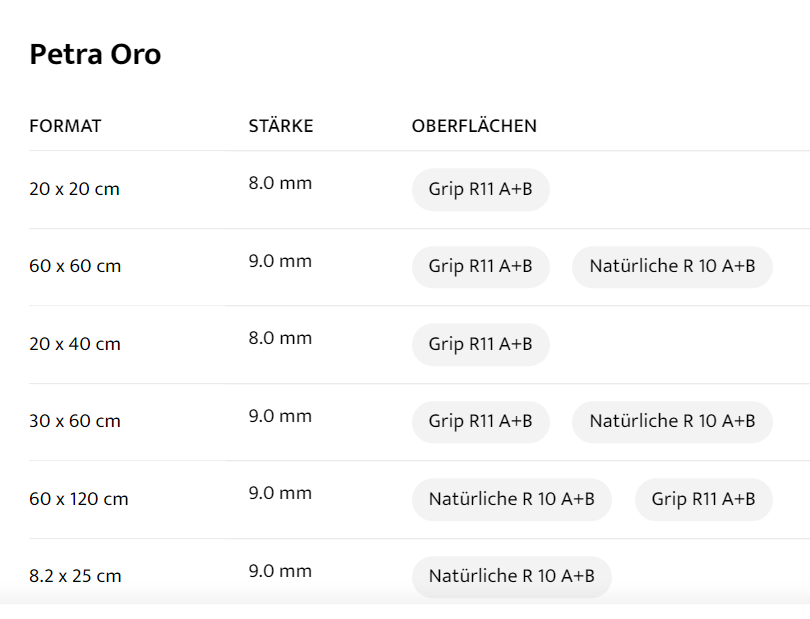Click the 30 x 60 cm format cell
Viewport: 810px width, 619px height.
pos(74,421)
